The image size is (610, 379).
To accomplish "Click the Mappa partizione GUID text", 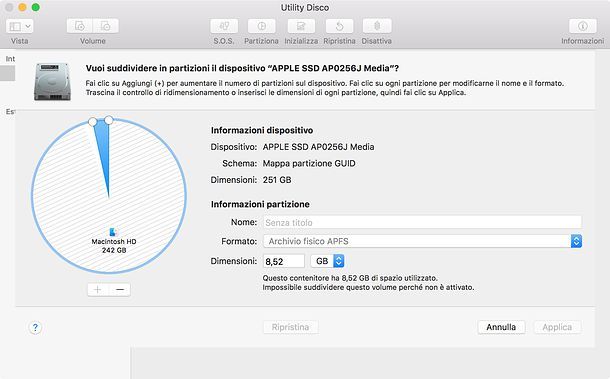I will (x=309, y=163).
